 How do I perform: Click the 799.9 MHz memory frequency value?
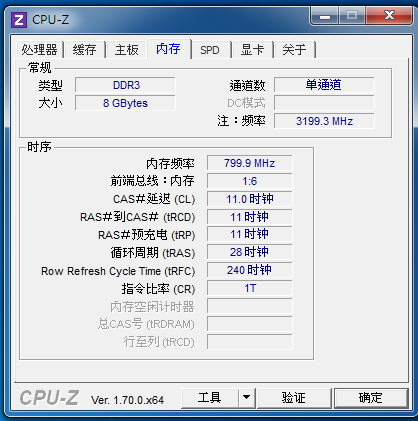pyautogui.click(x=250, y=163)
